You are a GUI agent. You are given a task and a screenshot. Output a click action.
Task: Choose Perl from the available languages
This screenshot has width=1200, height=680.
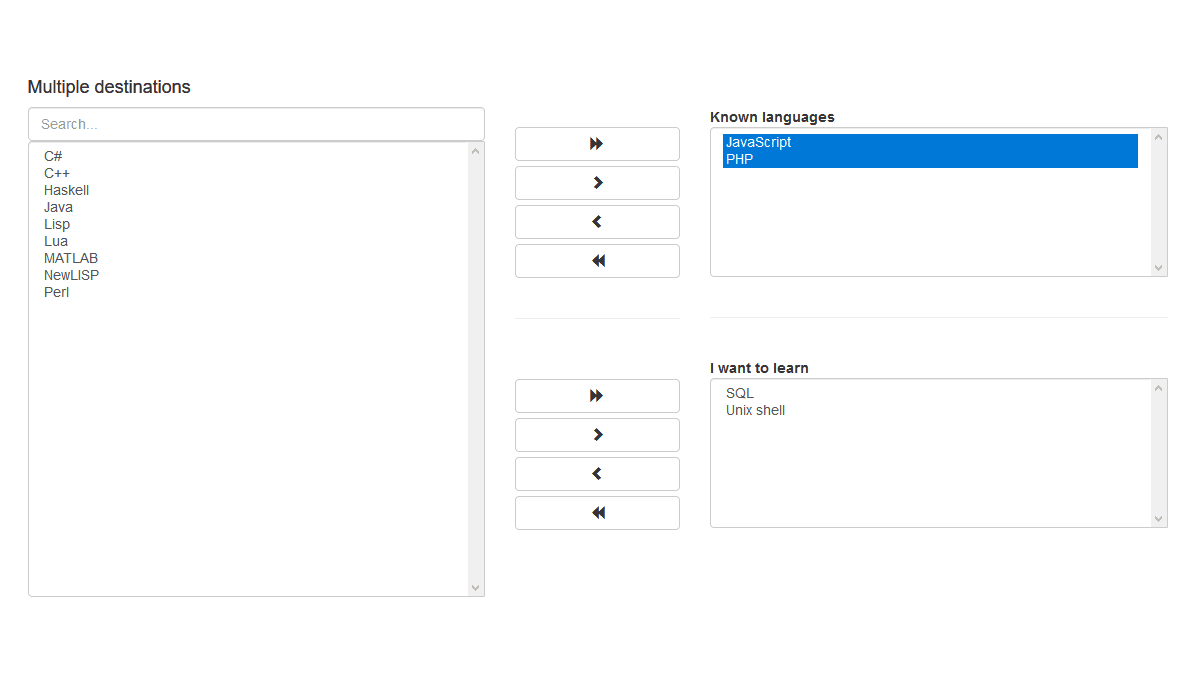pos(57,292)
